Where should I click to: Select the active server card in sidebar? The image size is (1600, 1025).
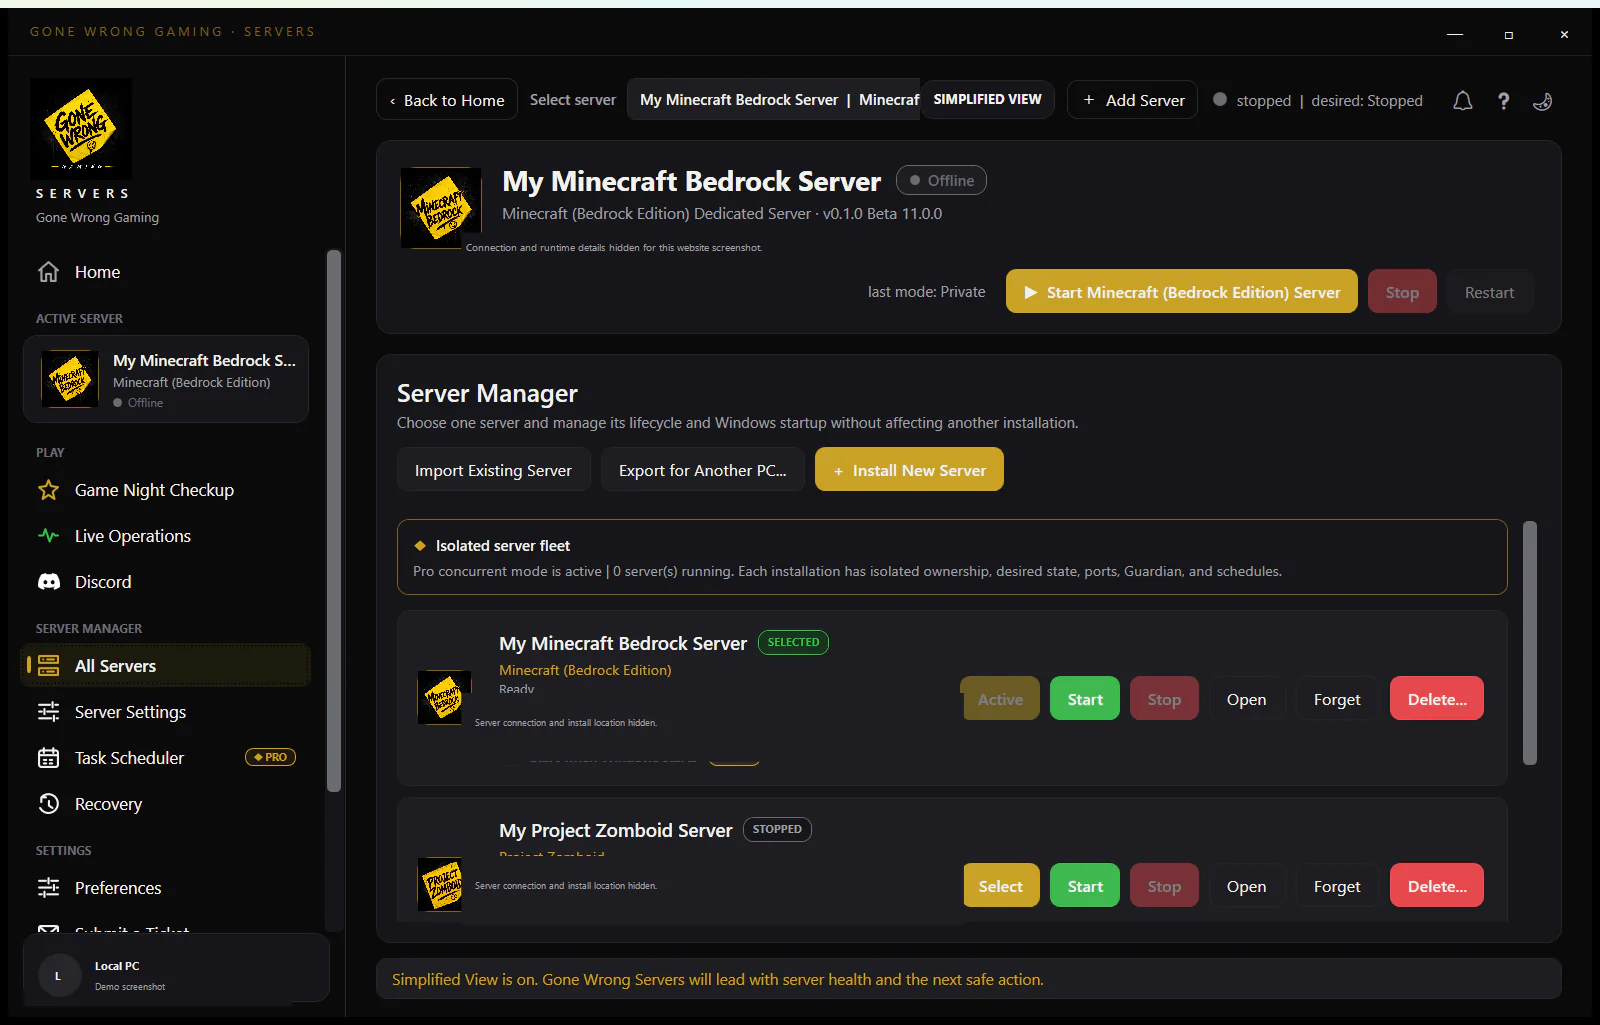tap(166, 379)
